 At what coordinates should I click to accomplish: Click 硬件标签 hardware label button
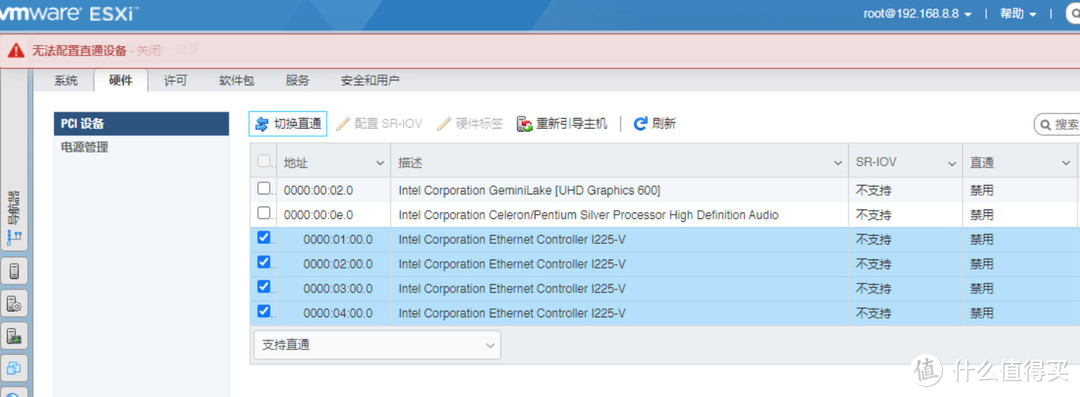(x=470, y=124)
